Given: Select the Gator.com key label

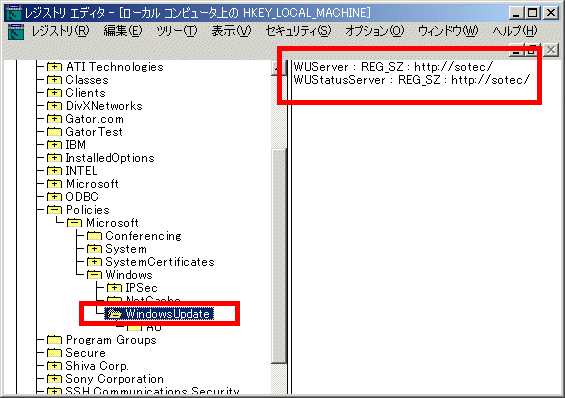Looking at the screenshot, I should (94, 119).
